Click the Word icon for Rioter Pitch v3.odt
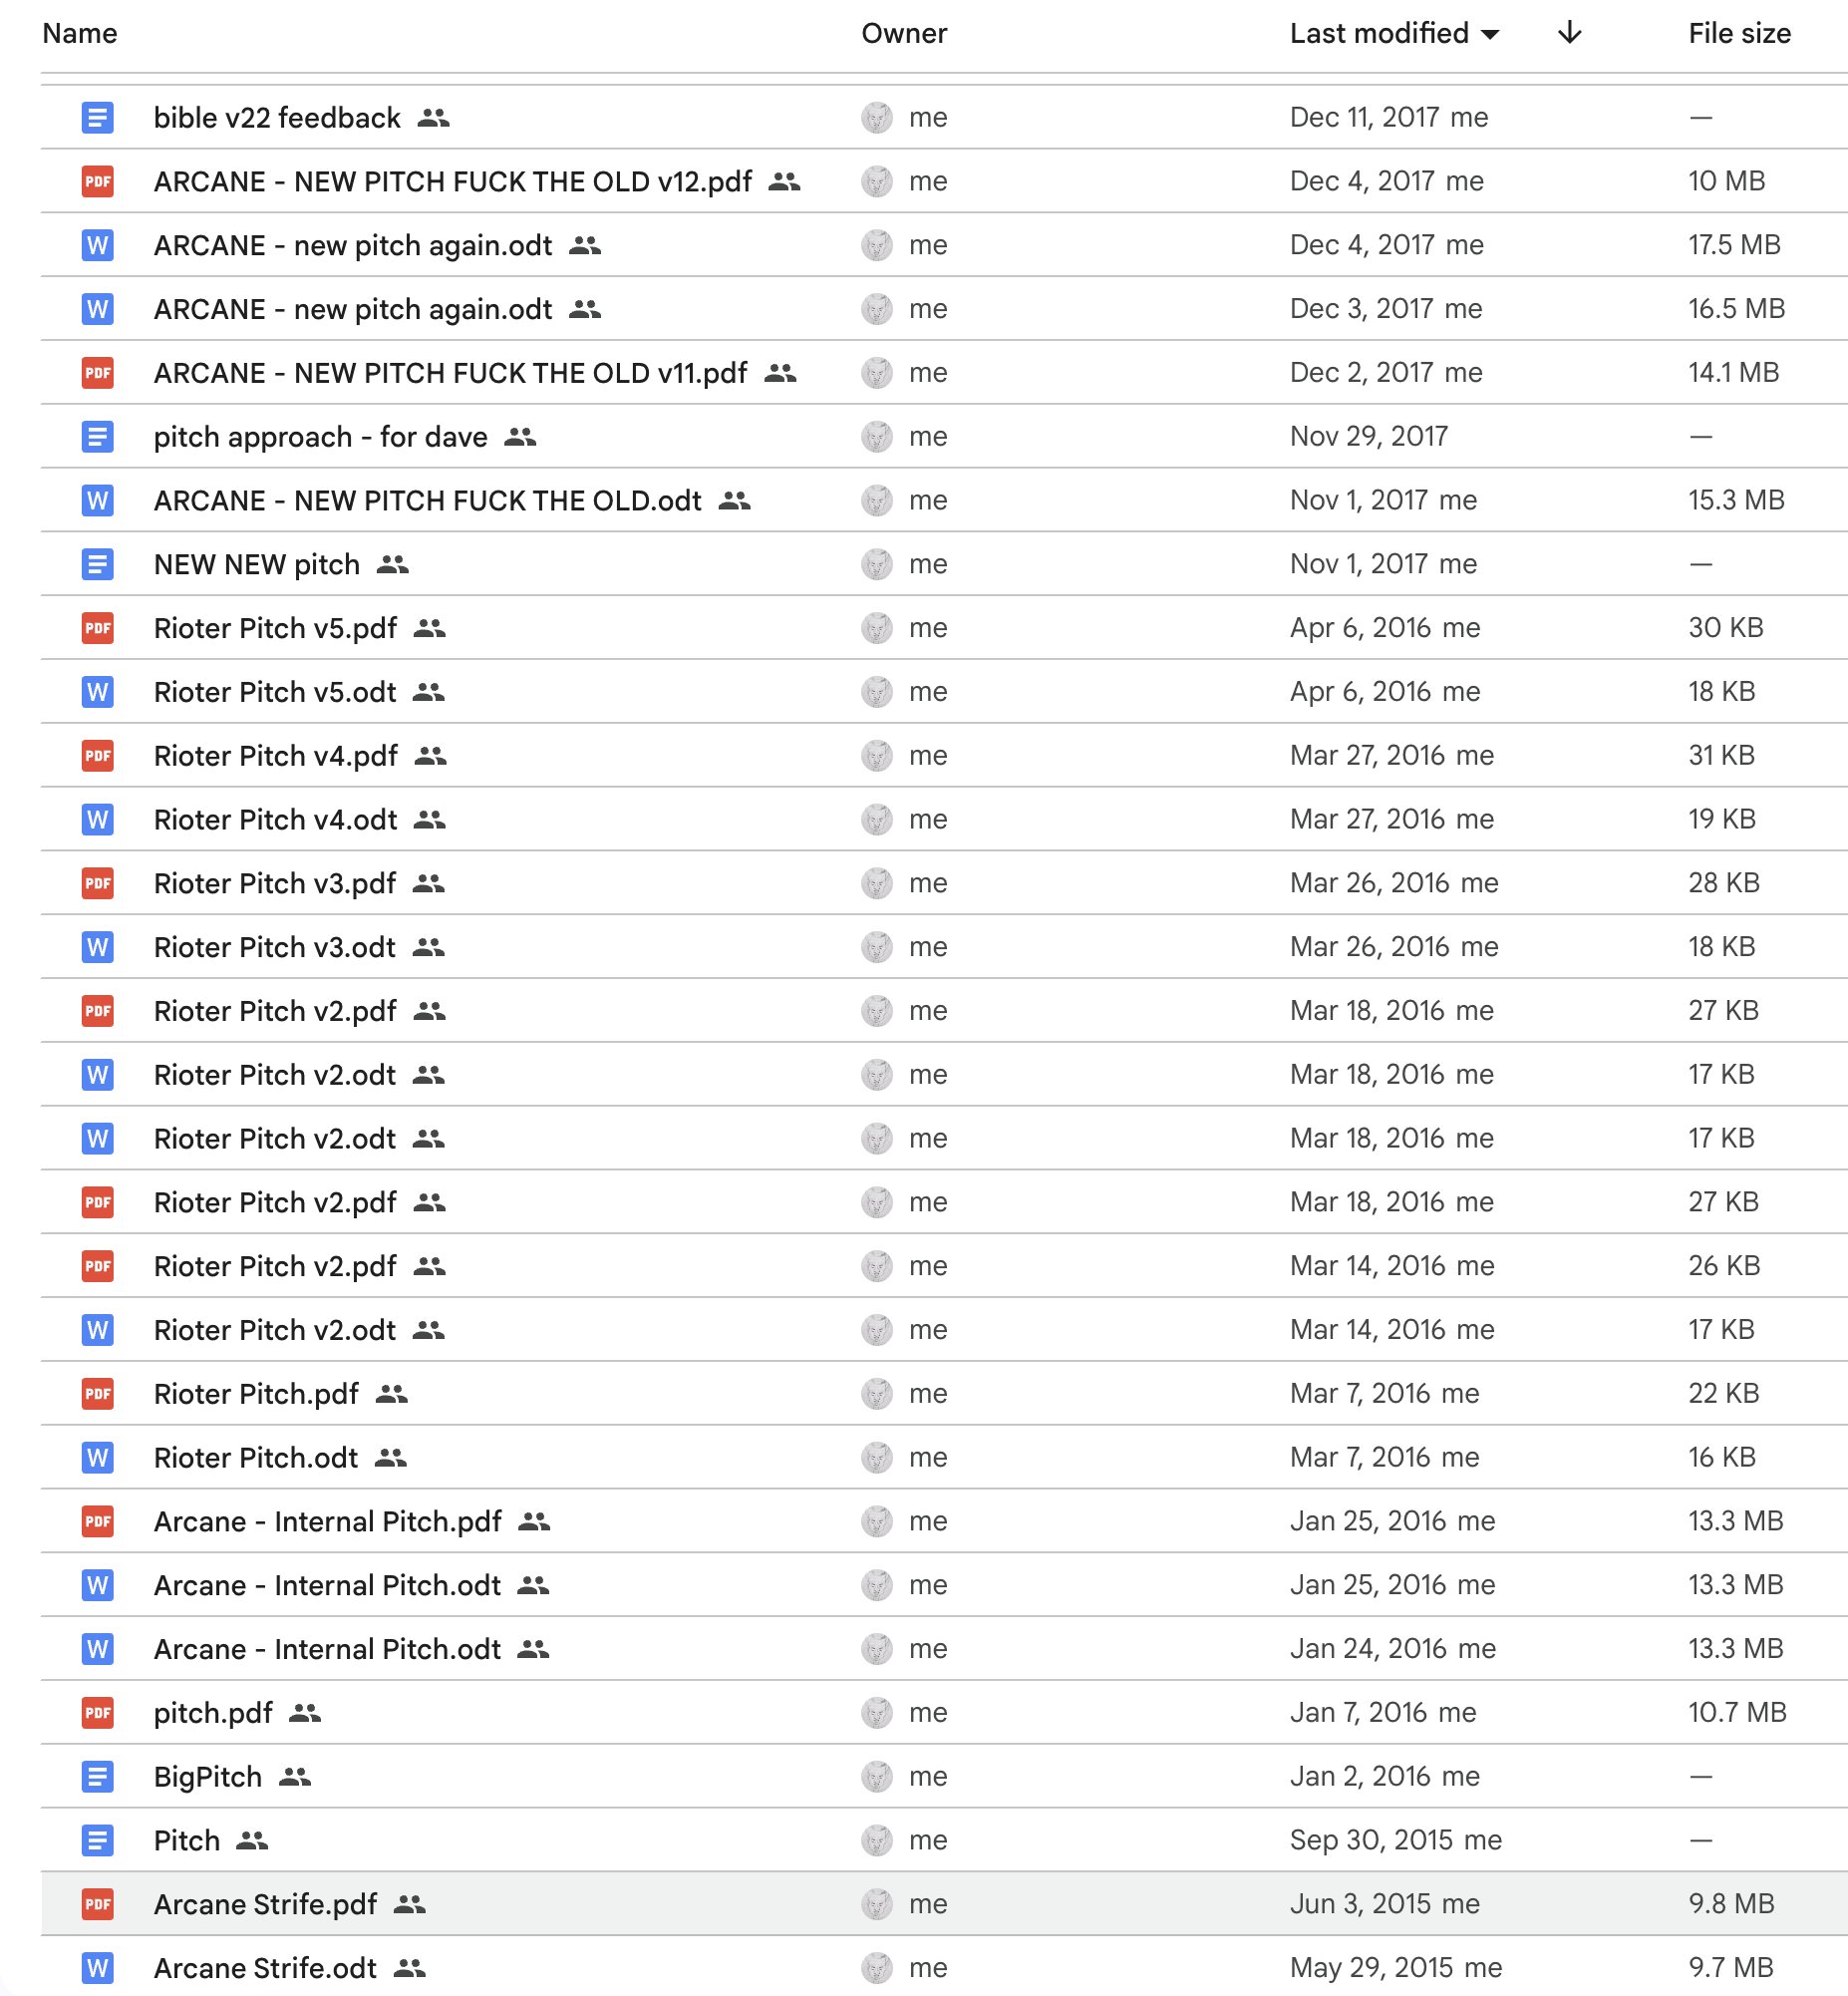The width and height of the screenshot is (1848, 1996). click(x=97, y=947)
